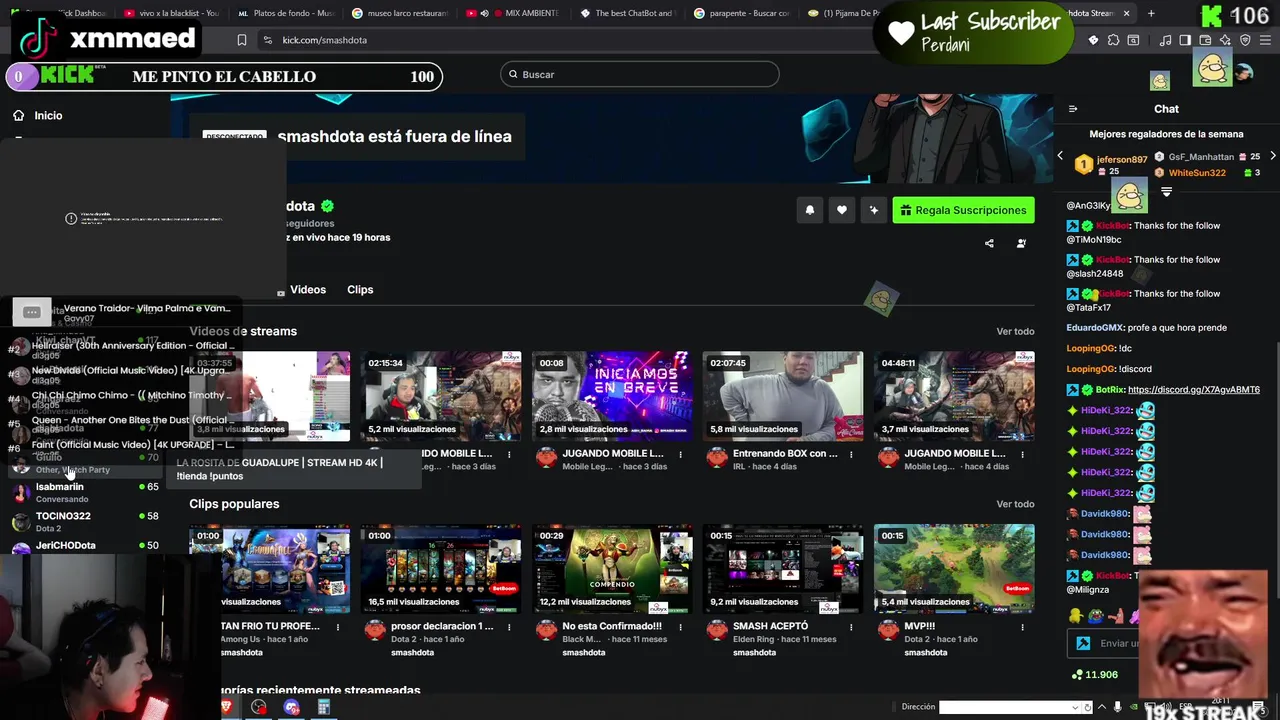1280x720 pixels.
Task: Open options for SMASH ACEPTÓ clip
Action: coord(851,627)
